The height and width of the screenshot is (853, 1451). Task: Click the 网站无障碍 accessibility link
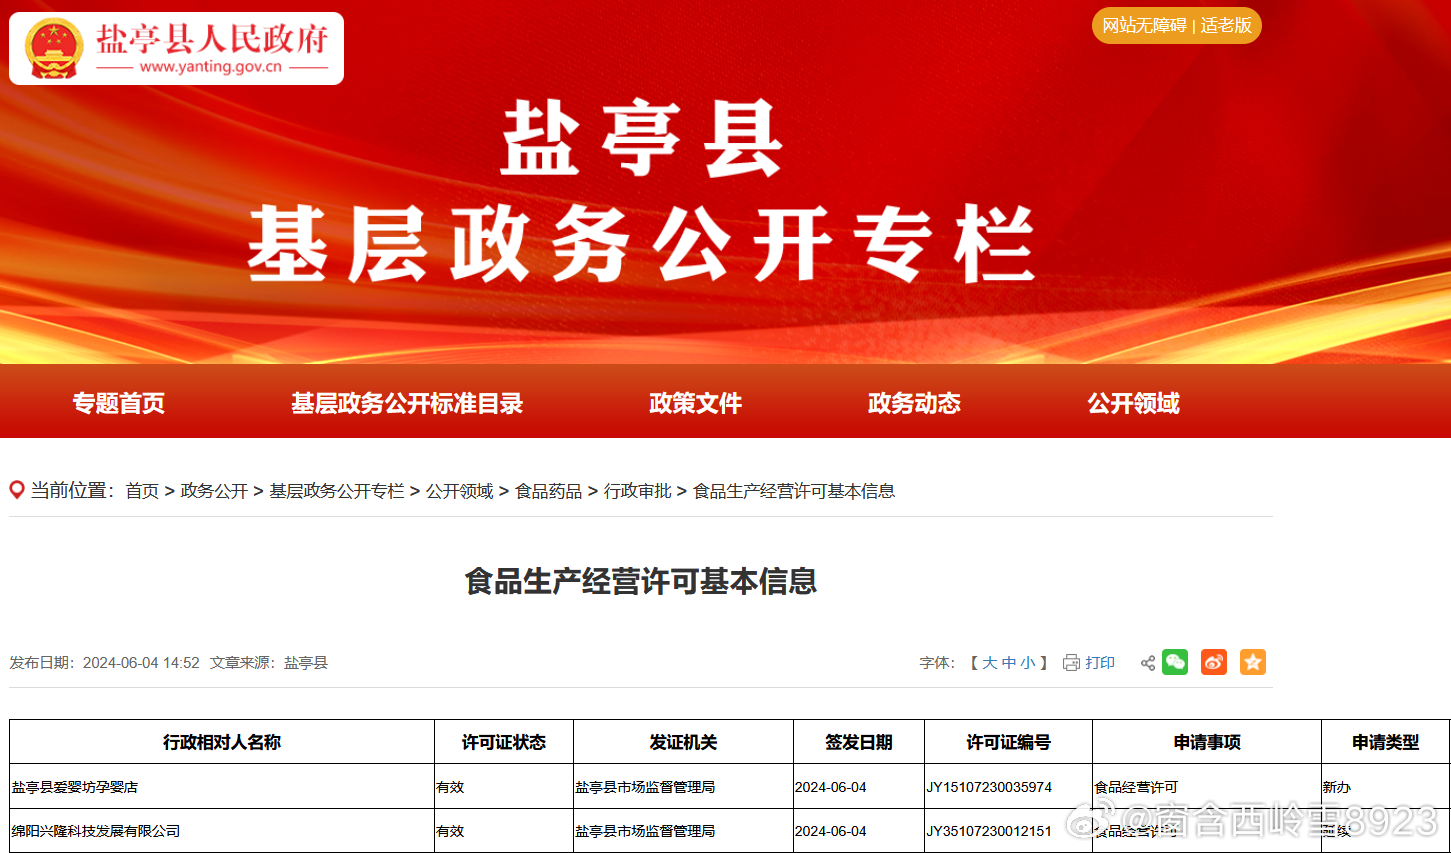coord(1144,26)
